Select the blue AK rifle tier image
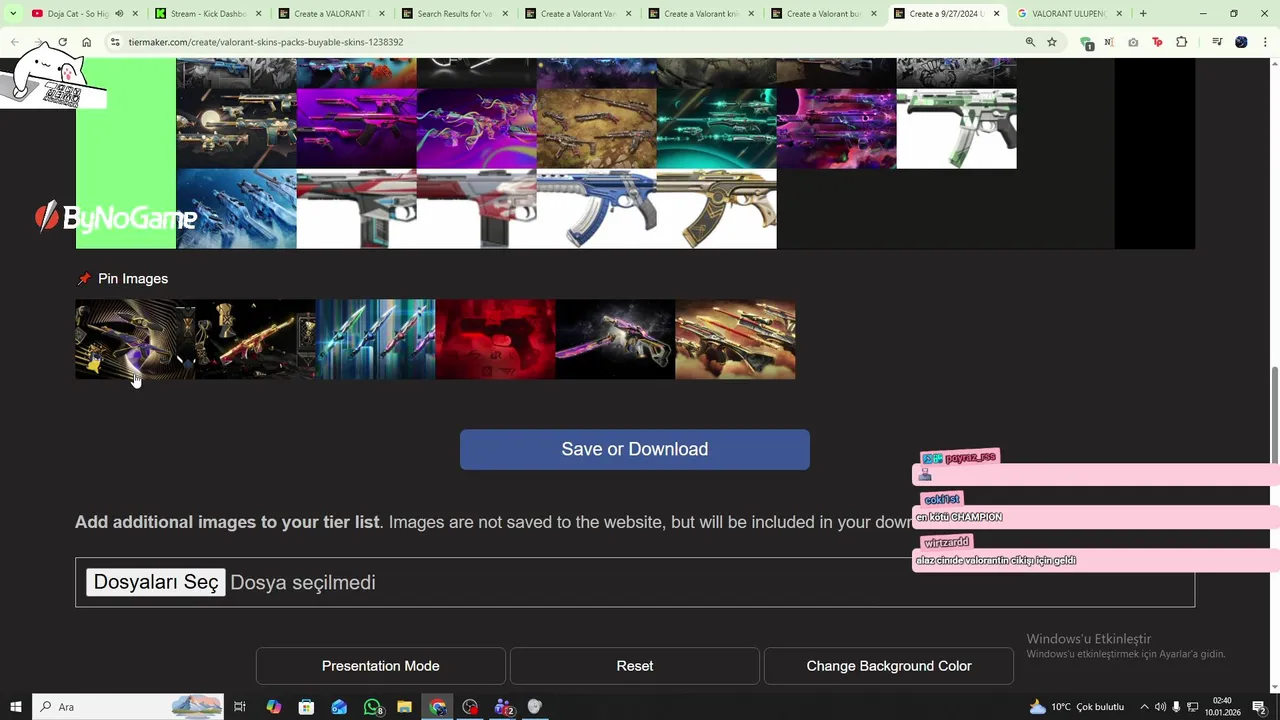 click(x=597, y=209)
